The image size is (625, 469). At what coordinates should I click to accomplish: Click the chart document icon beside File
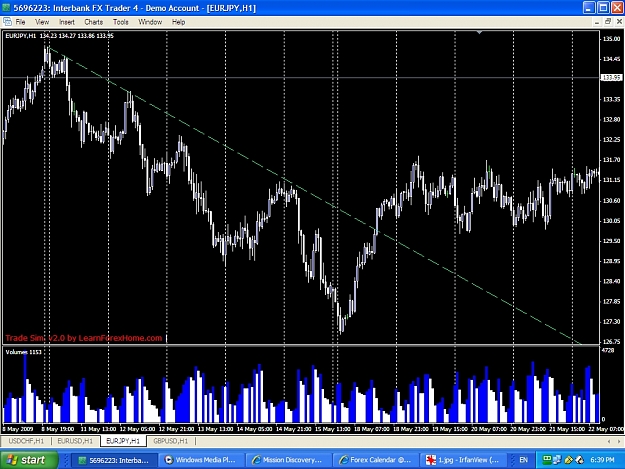point(7,22)
